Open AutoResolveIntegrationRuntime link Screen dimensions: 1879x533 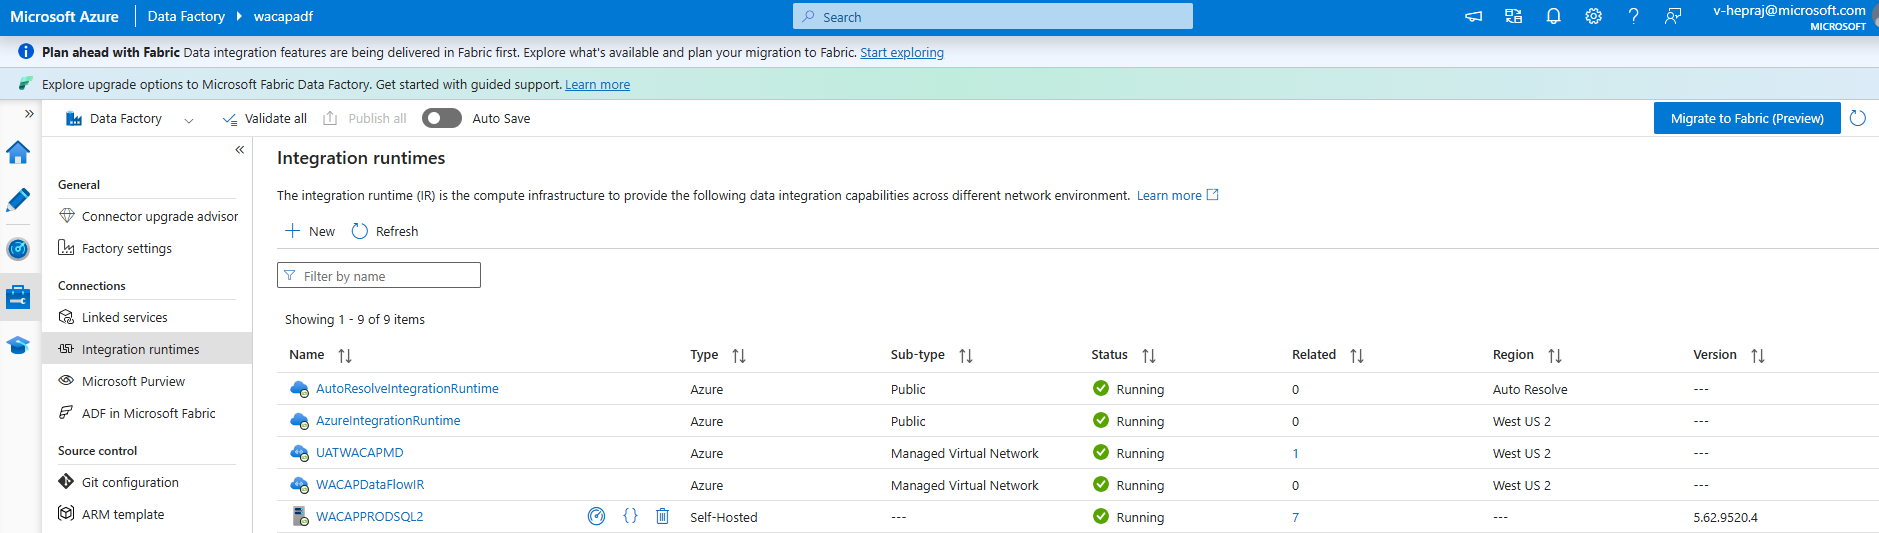tap(407, 389)
